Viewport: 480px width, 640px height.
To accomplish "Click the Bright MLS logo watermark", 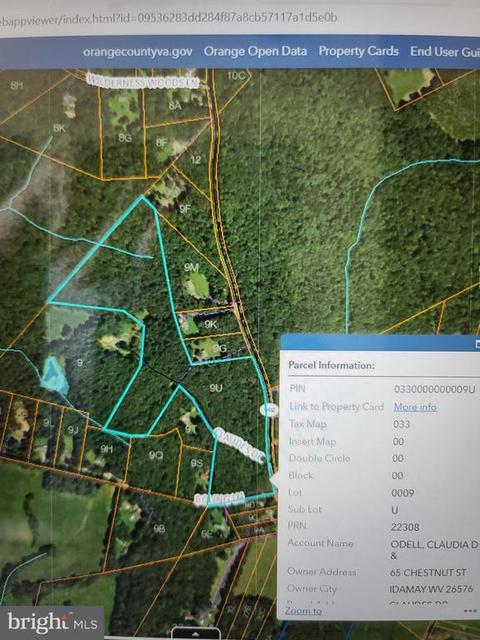I will click(x=52, y=622).
